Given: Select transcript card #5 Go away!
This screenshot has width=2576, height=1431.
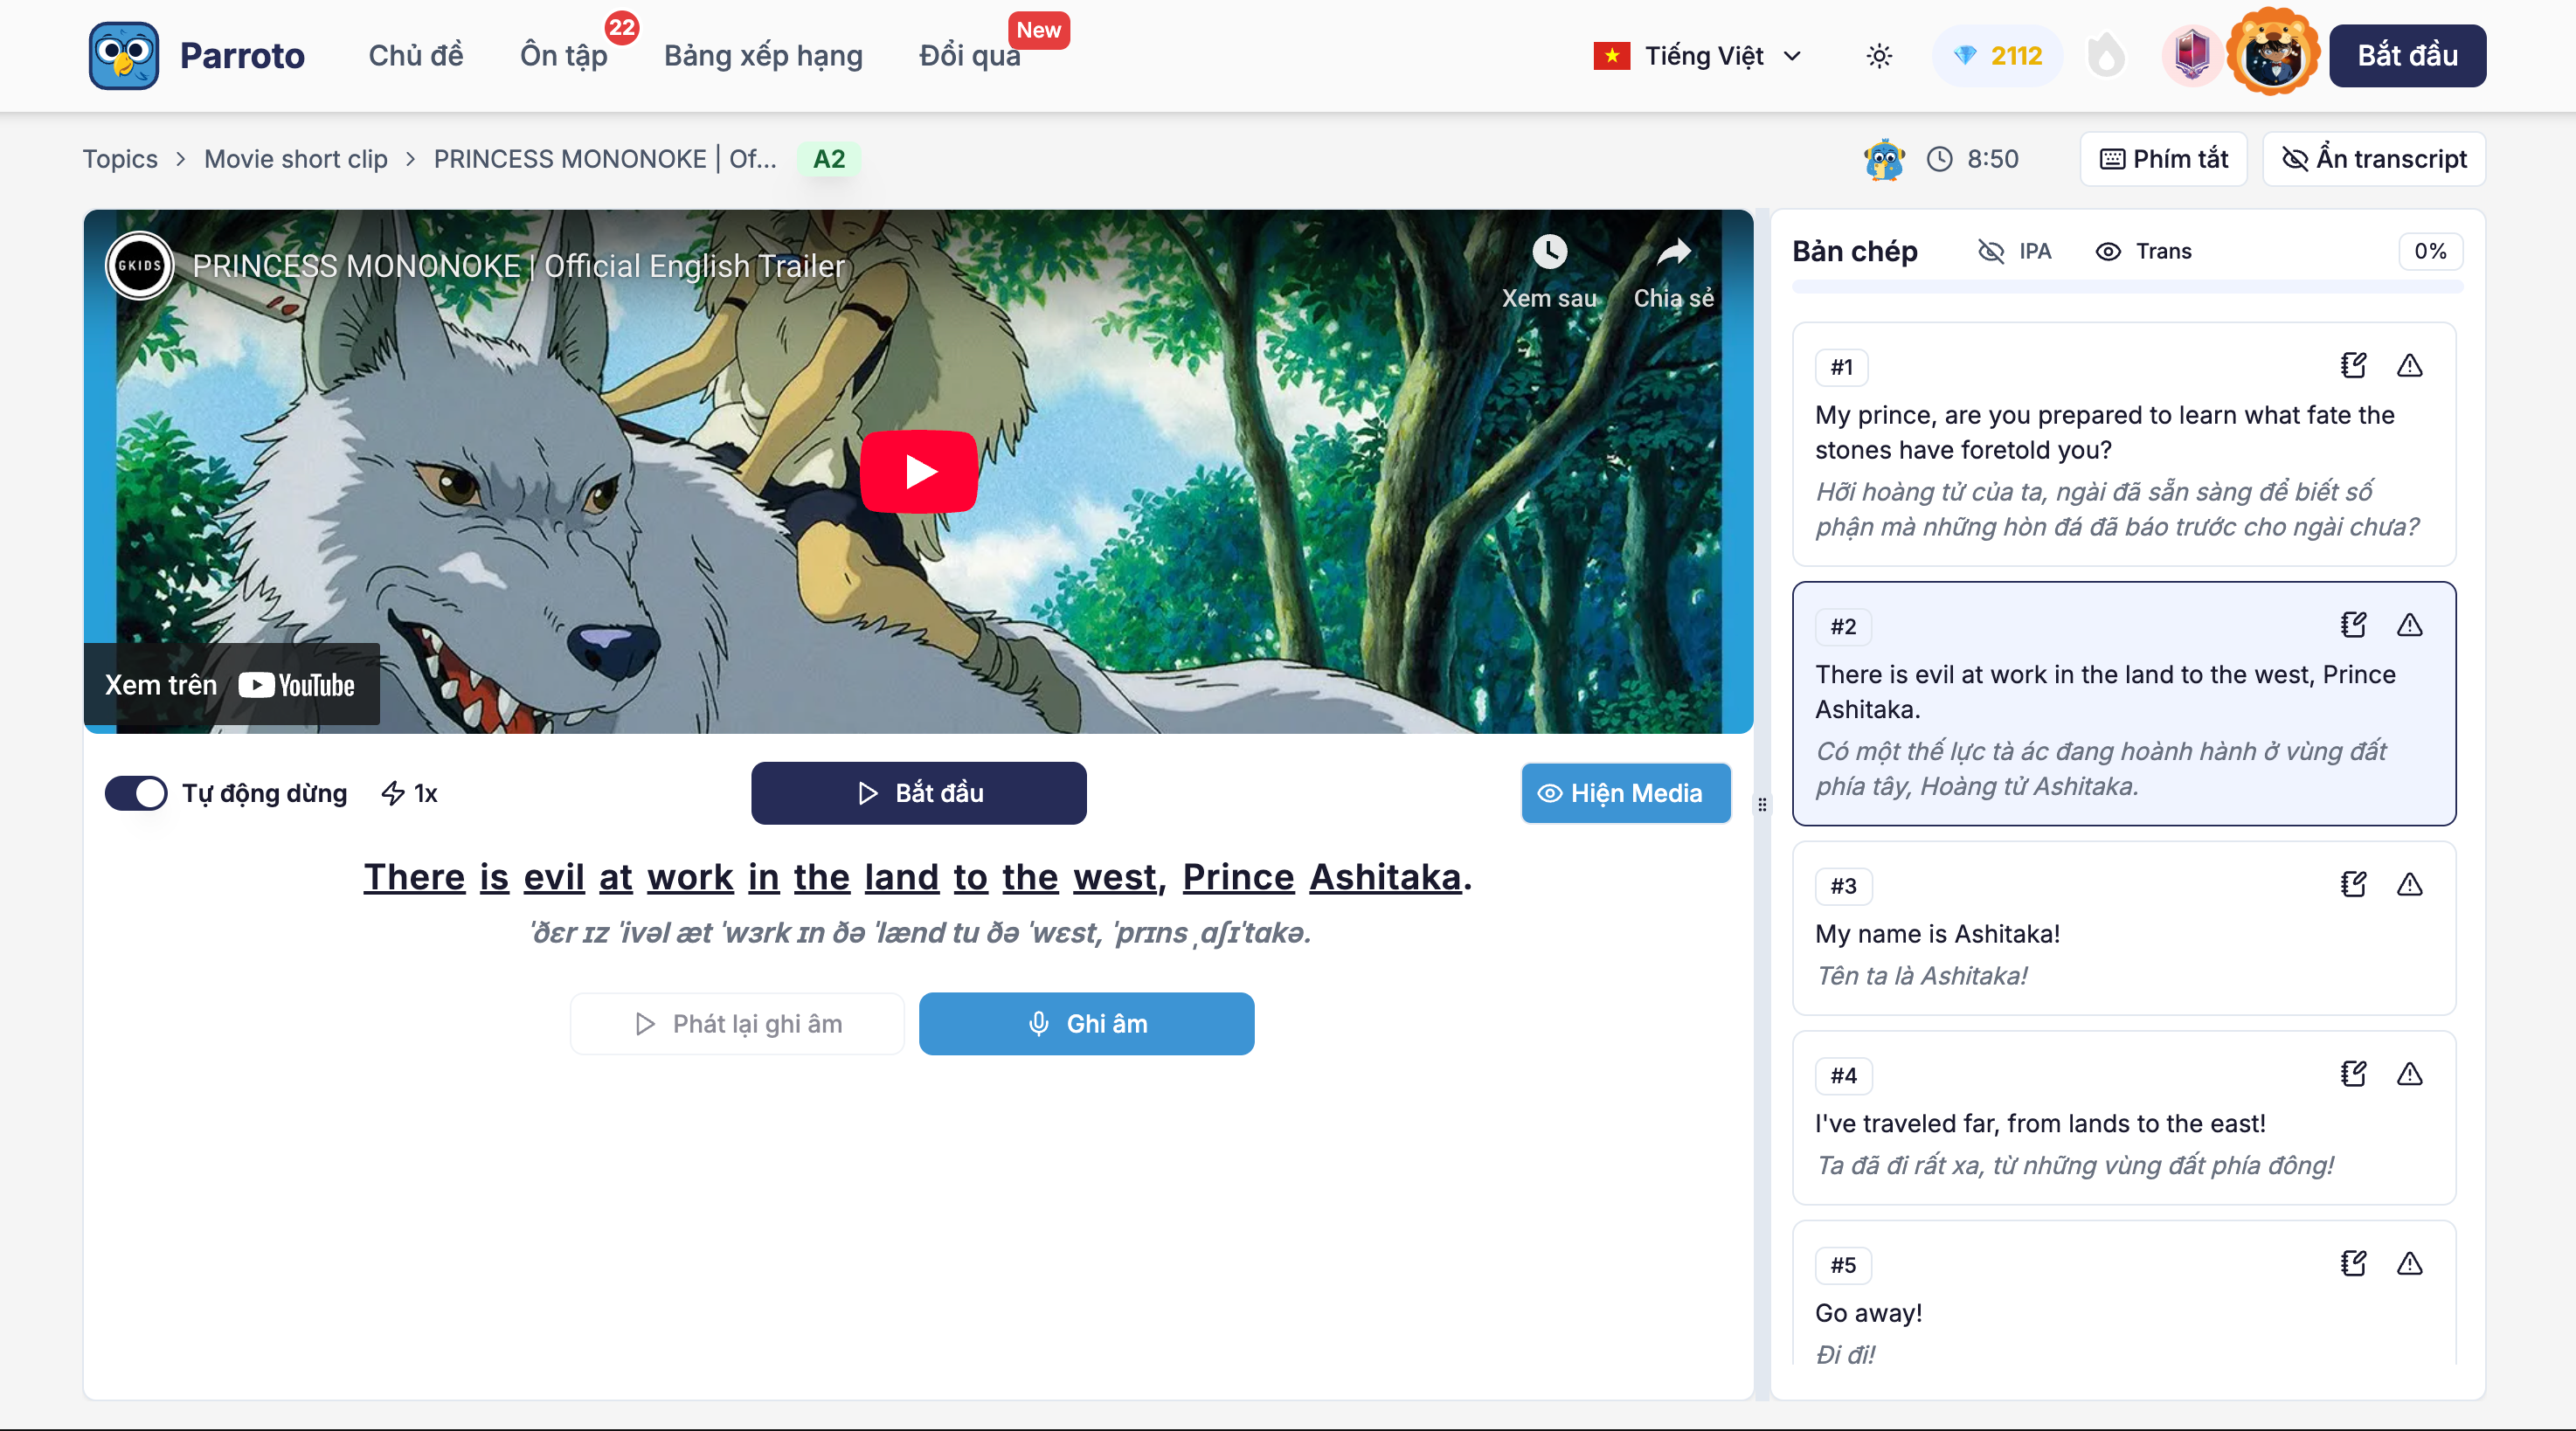Looking at the screenshot, I should pyautogui.click(x=2124, y=1294).
